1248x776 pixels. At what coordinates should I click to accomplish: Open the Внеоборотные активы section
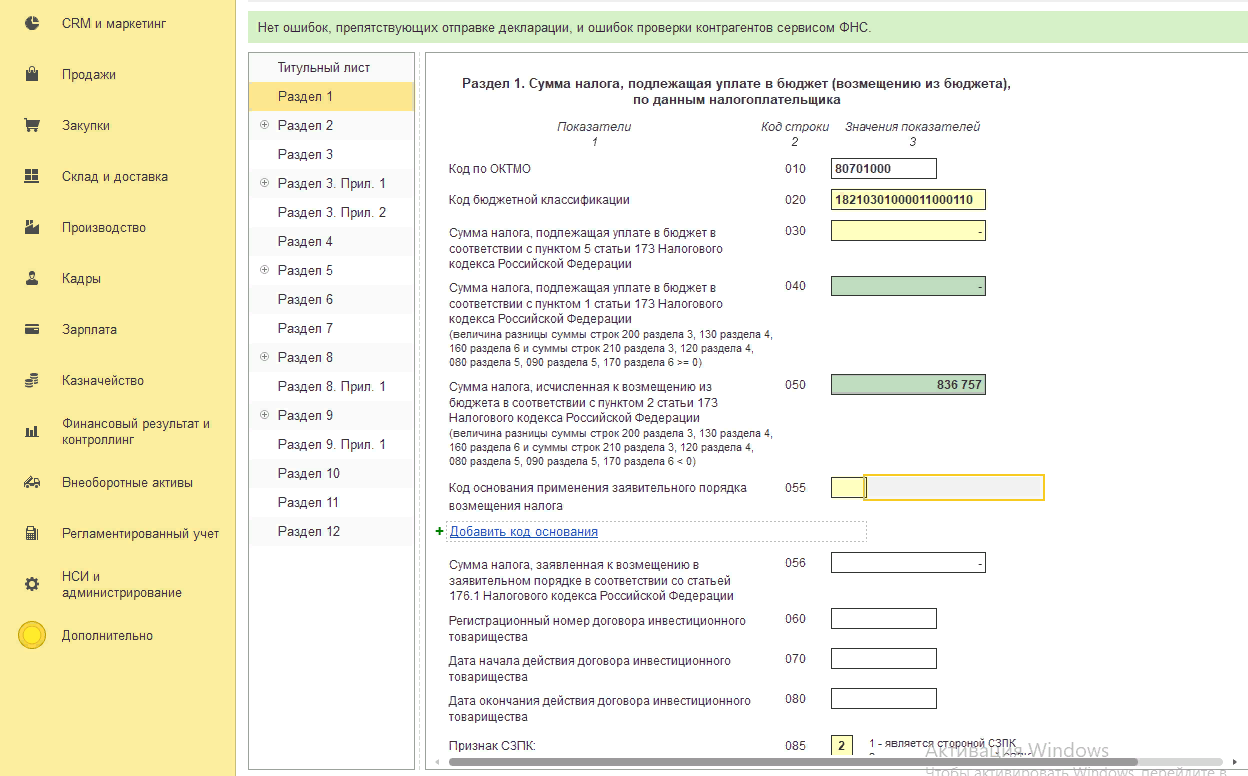click(127, 482)
